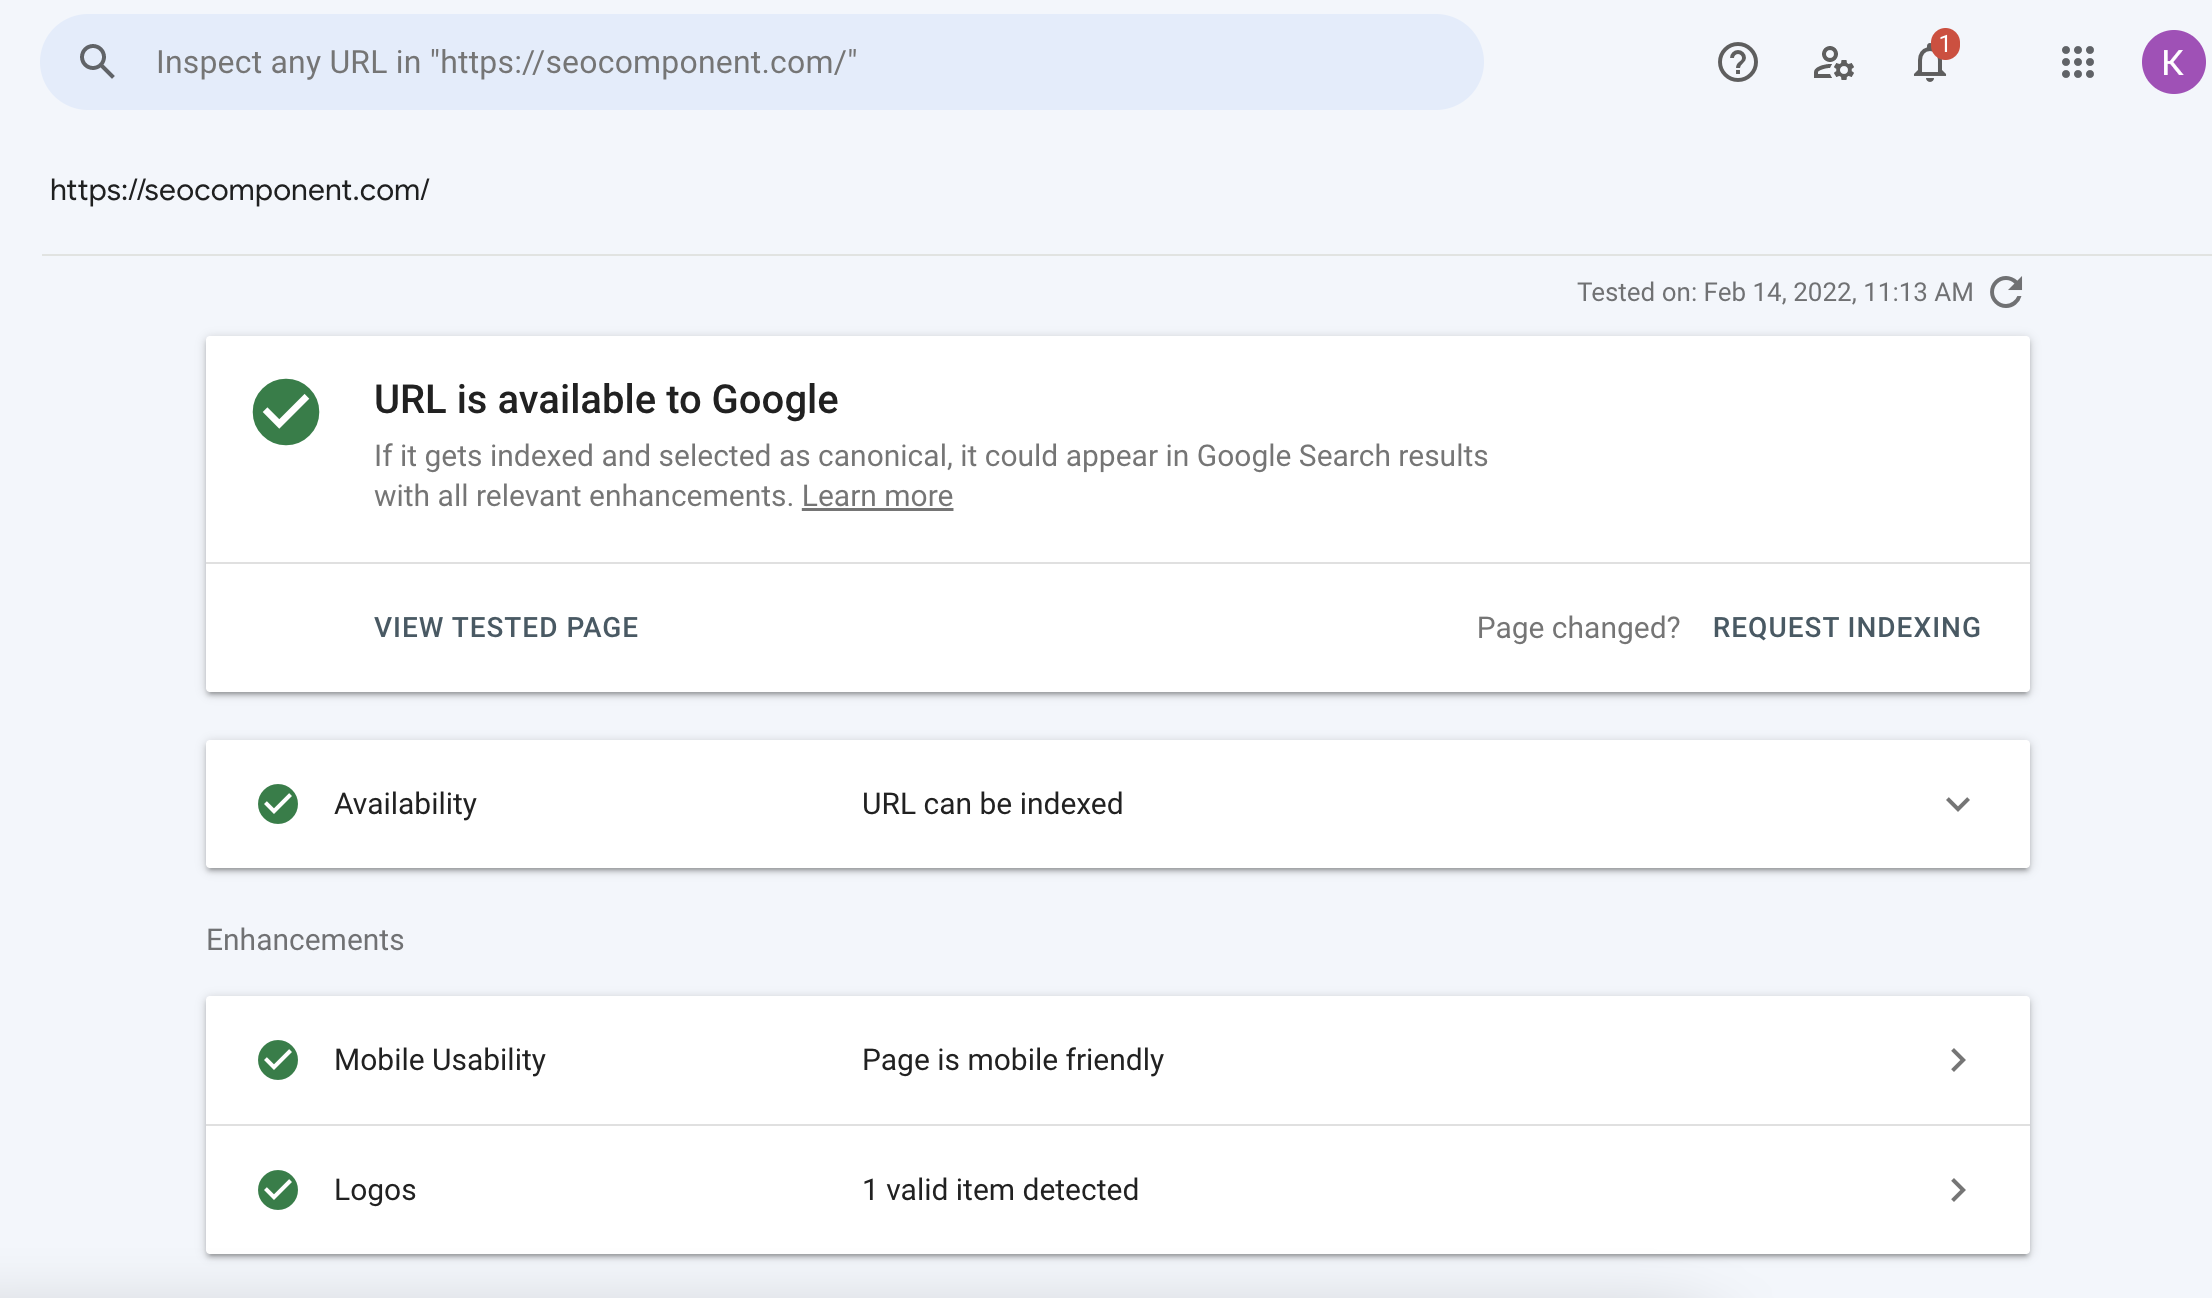The width and height of the screenshot is (2212, 1298).
Task: Open users and permissions settings icon
Action: click(x=1833, y=63)
